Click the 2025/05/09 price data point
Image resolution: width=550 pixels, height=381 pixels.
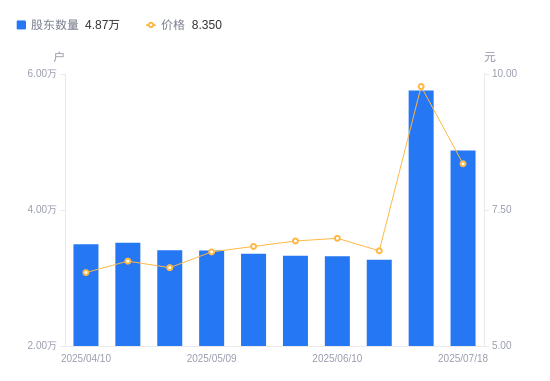pyautogui.click(x=212, y=252)
